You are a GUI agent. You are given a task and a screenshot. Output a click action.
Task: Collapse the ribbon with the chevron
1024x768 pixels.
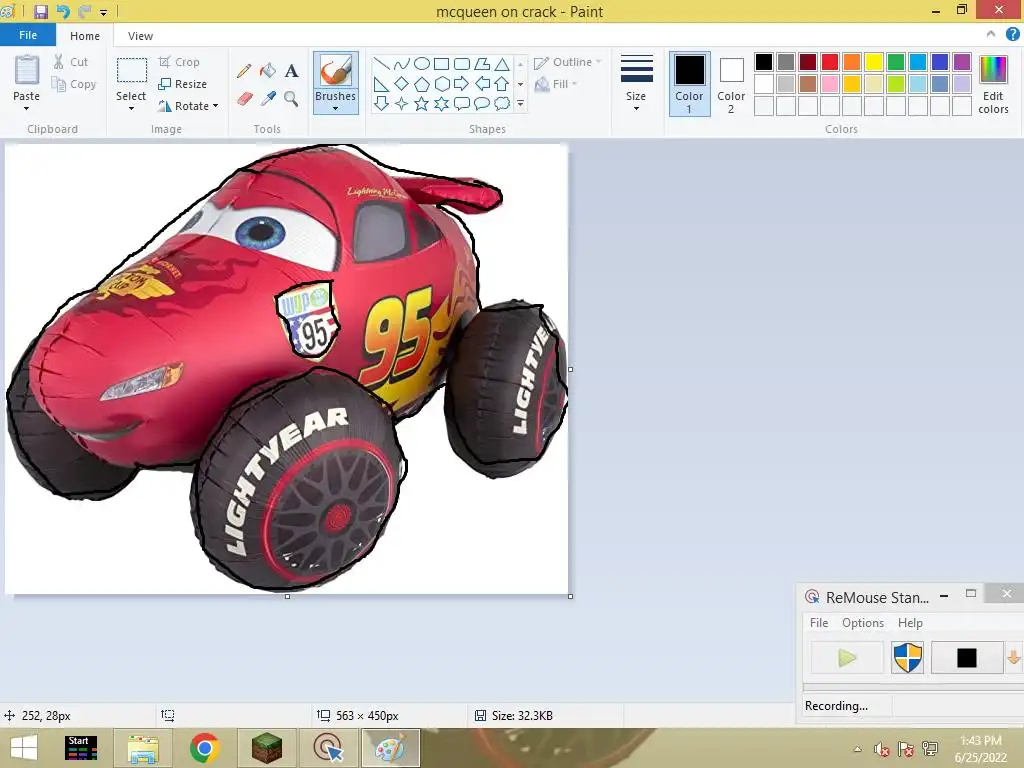click(x=991, y=34)
